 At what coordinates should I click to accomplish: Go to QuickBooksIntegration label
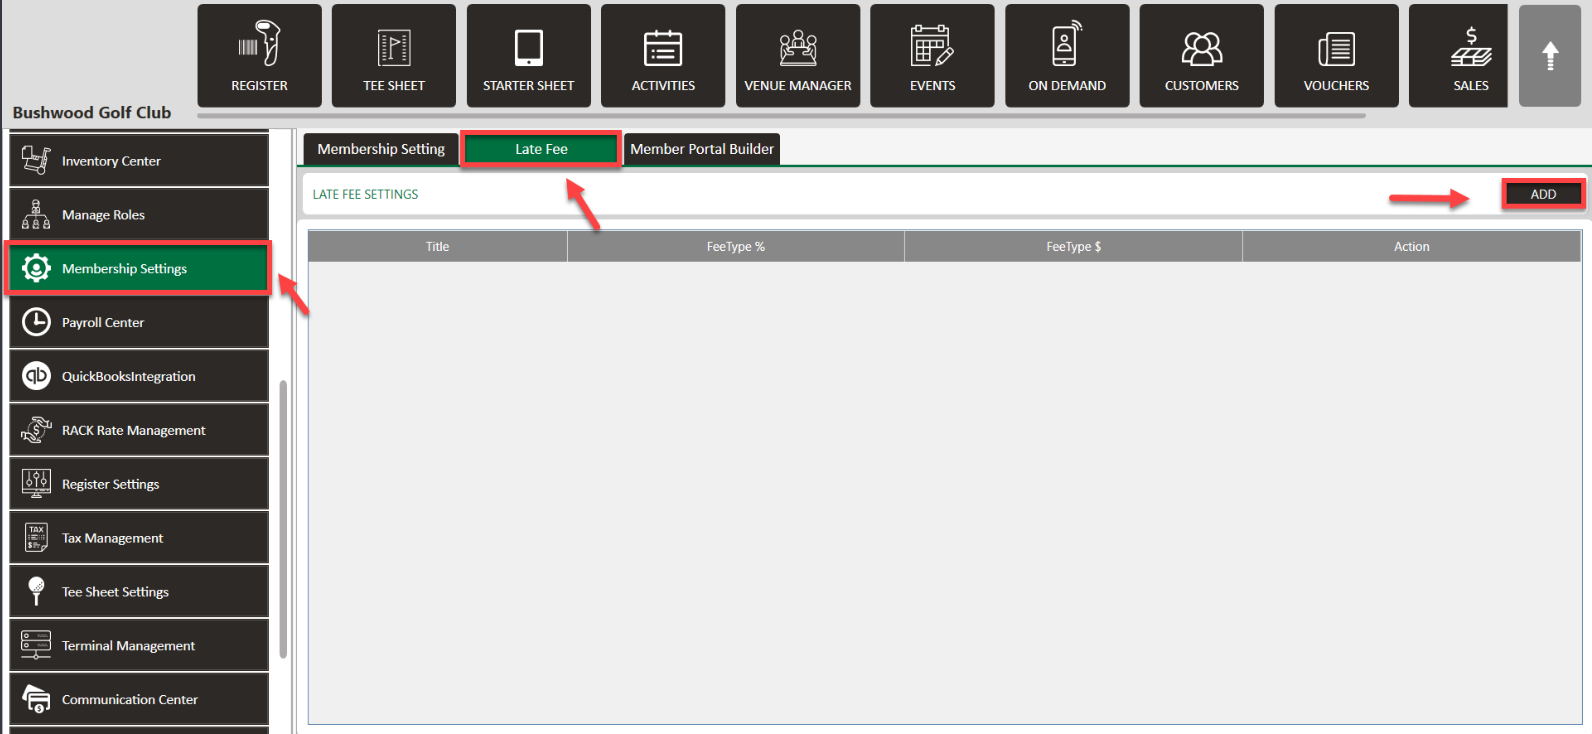click(x=129, y=377)
